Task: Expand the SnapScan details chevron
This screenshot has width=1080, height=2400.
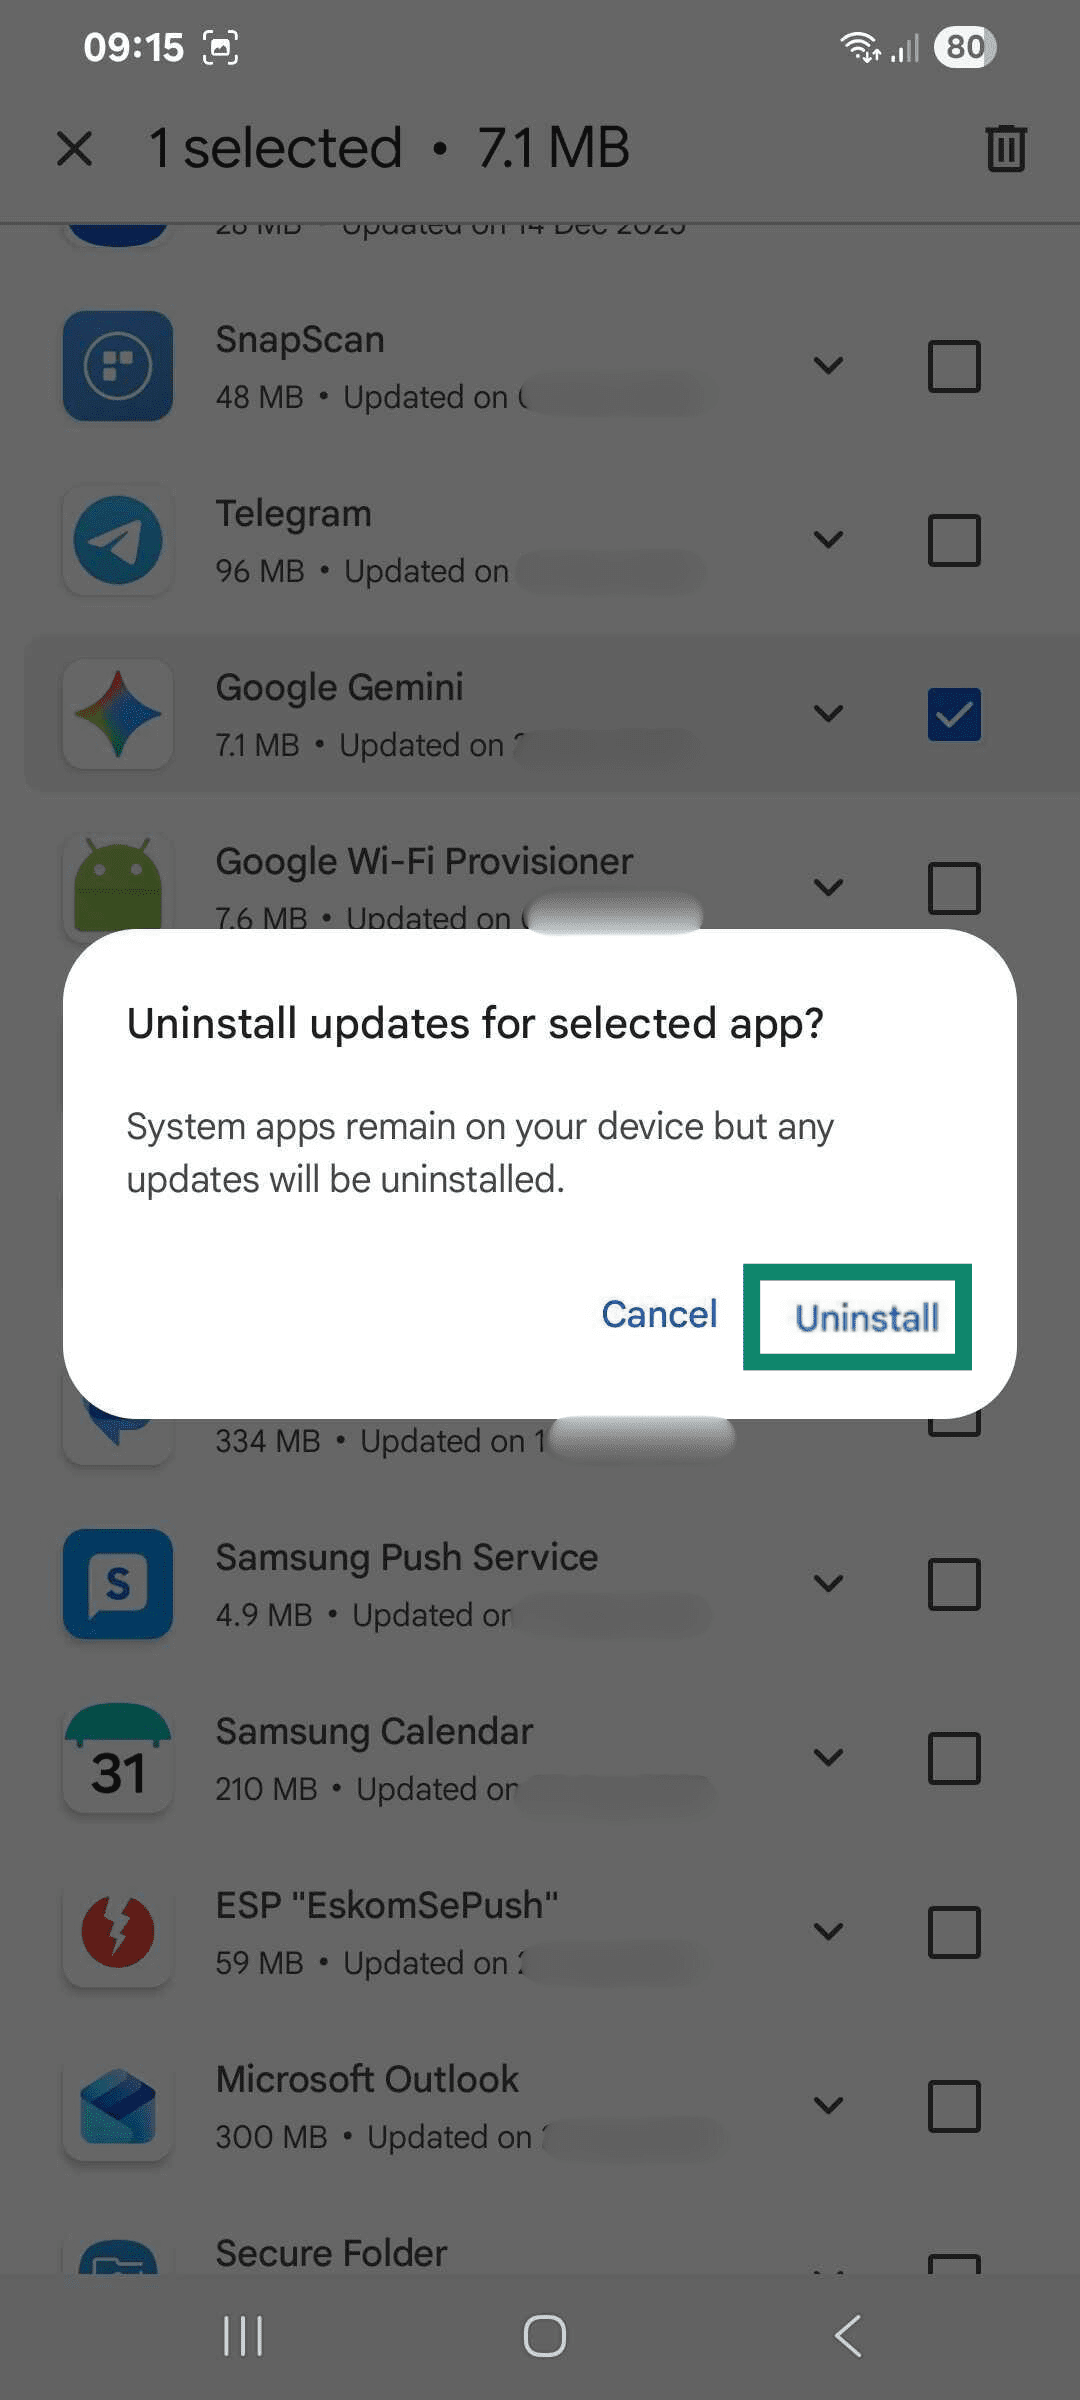Action: [x=828, y=366]
